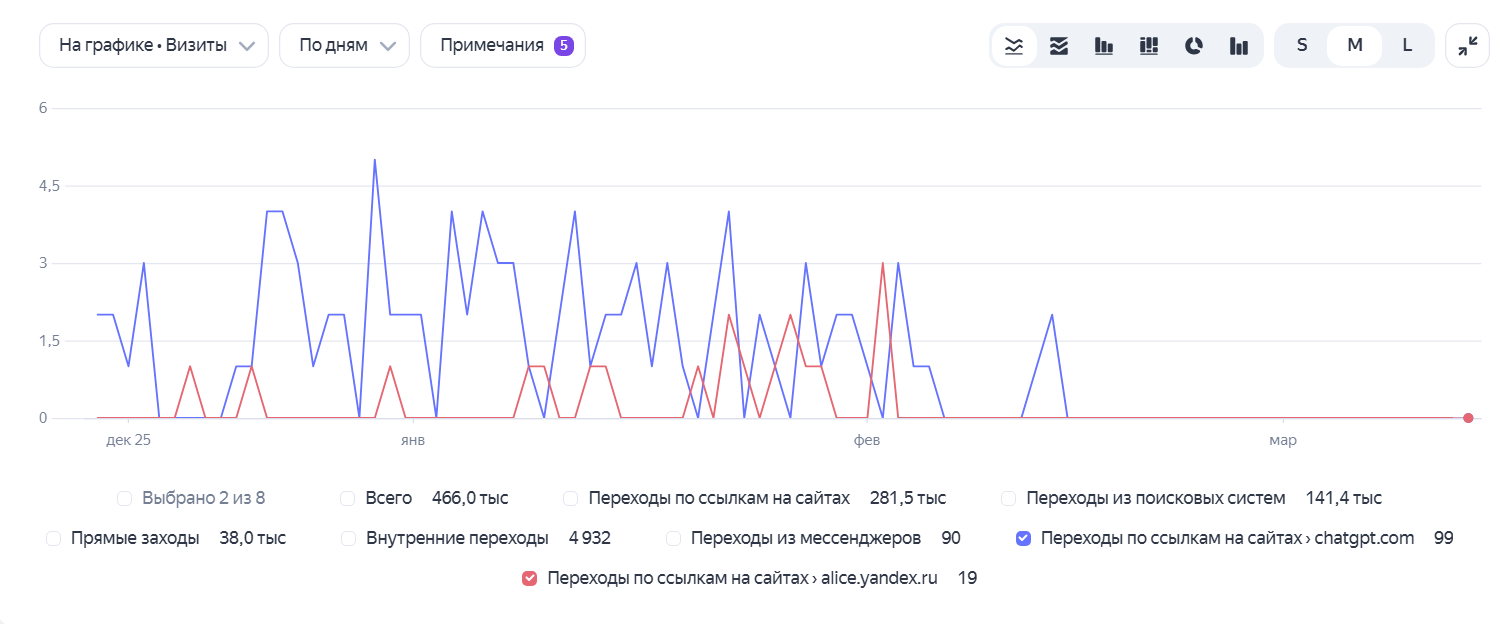Switch to the pie chart view
Image resolution: width=1511 pixels, height=624 pixels.
[x=1193, y=45]
